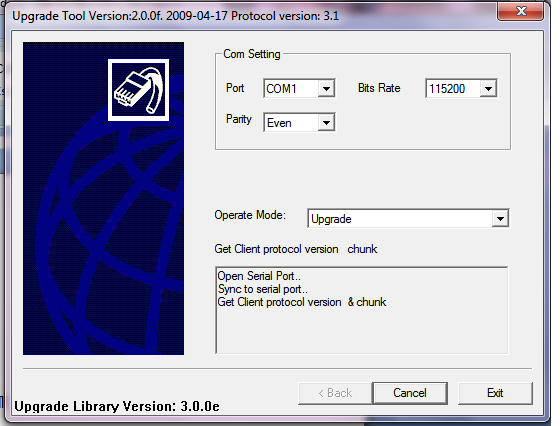Click the Upgrade Tool title bar text
Screen dimensions: 560x426
point(175,16)
